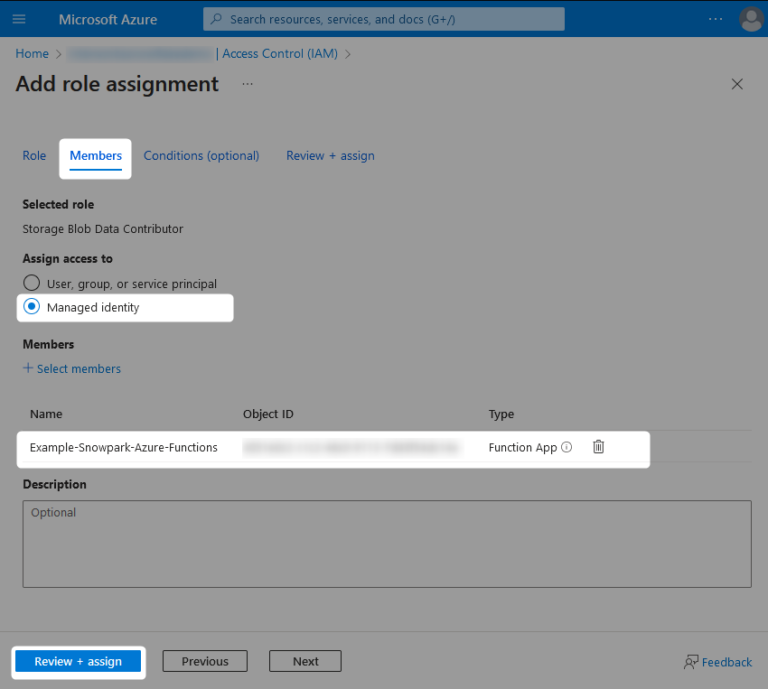This screenshot has height=689, width=768.
Task: Go to the Review + assign tab
Action: [330, 155]
